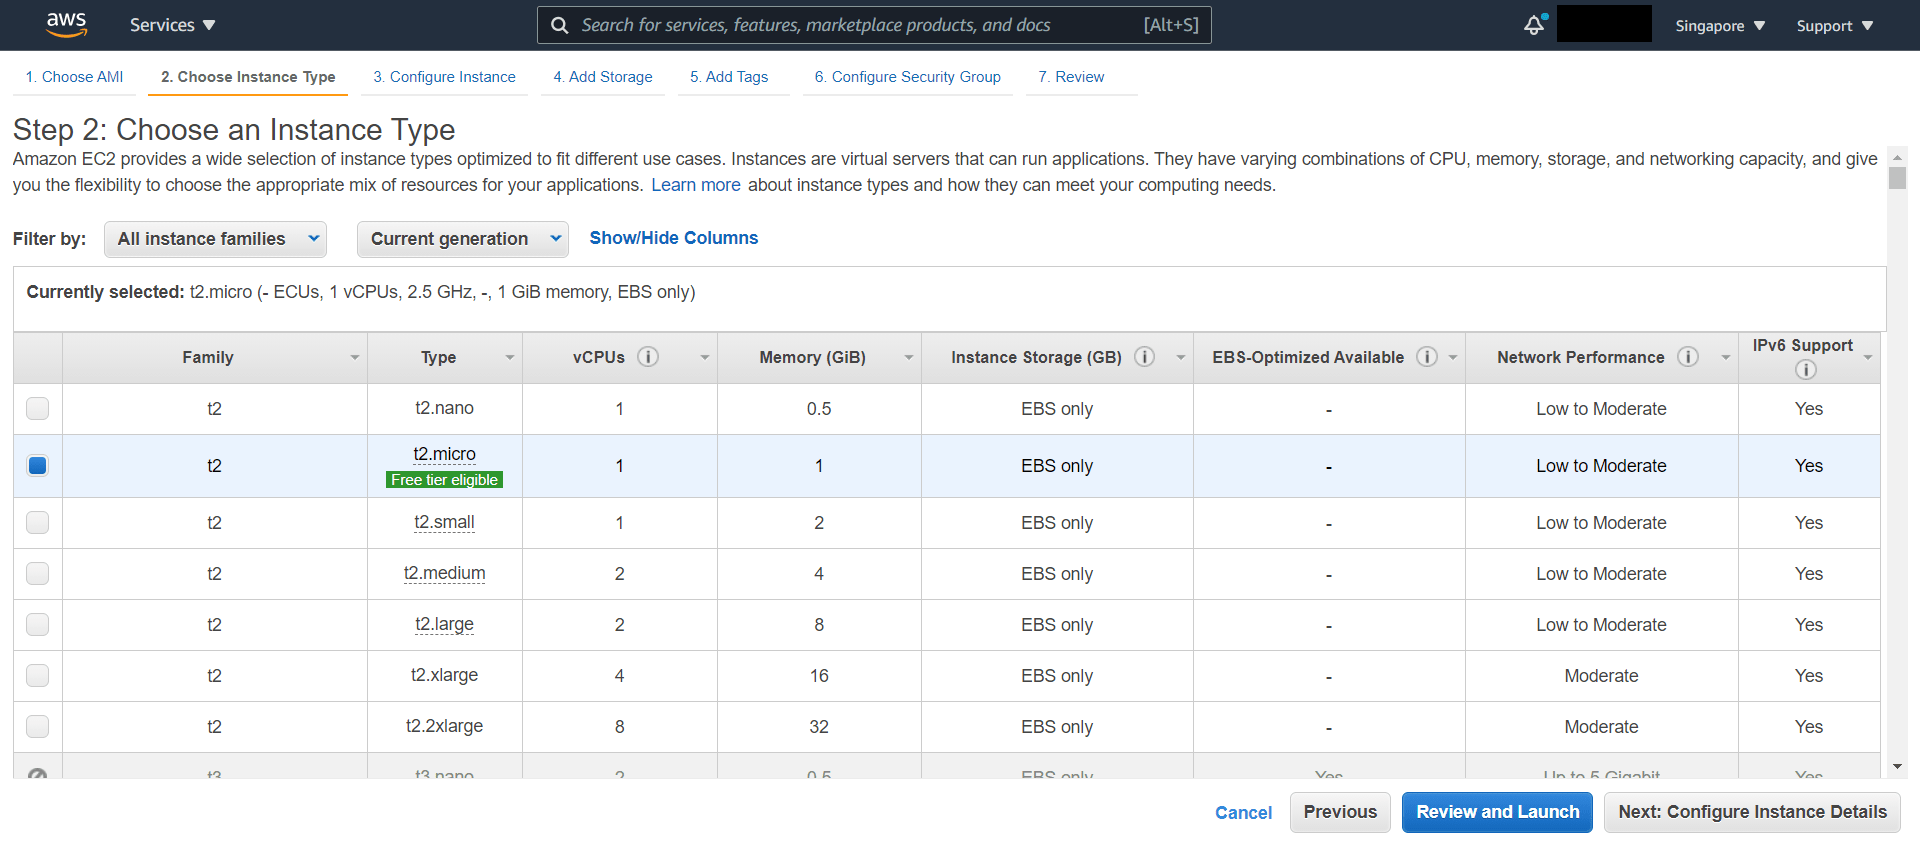Select the t2.small instance checkbox
Image resolution: width=1920 pixels, height=855 pixels.
pyautogui.click(x=37, y=522)
